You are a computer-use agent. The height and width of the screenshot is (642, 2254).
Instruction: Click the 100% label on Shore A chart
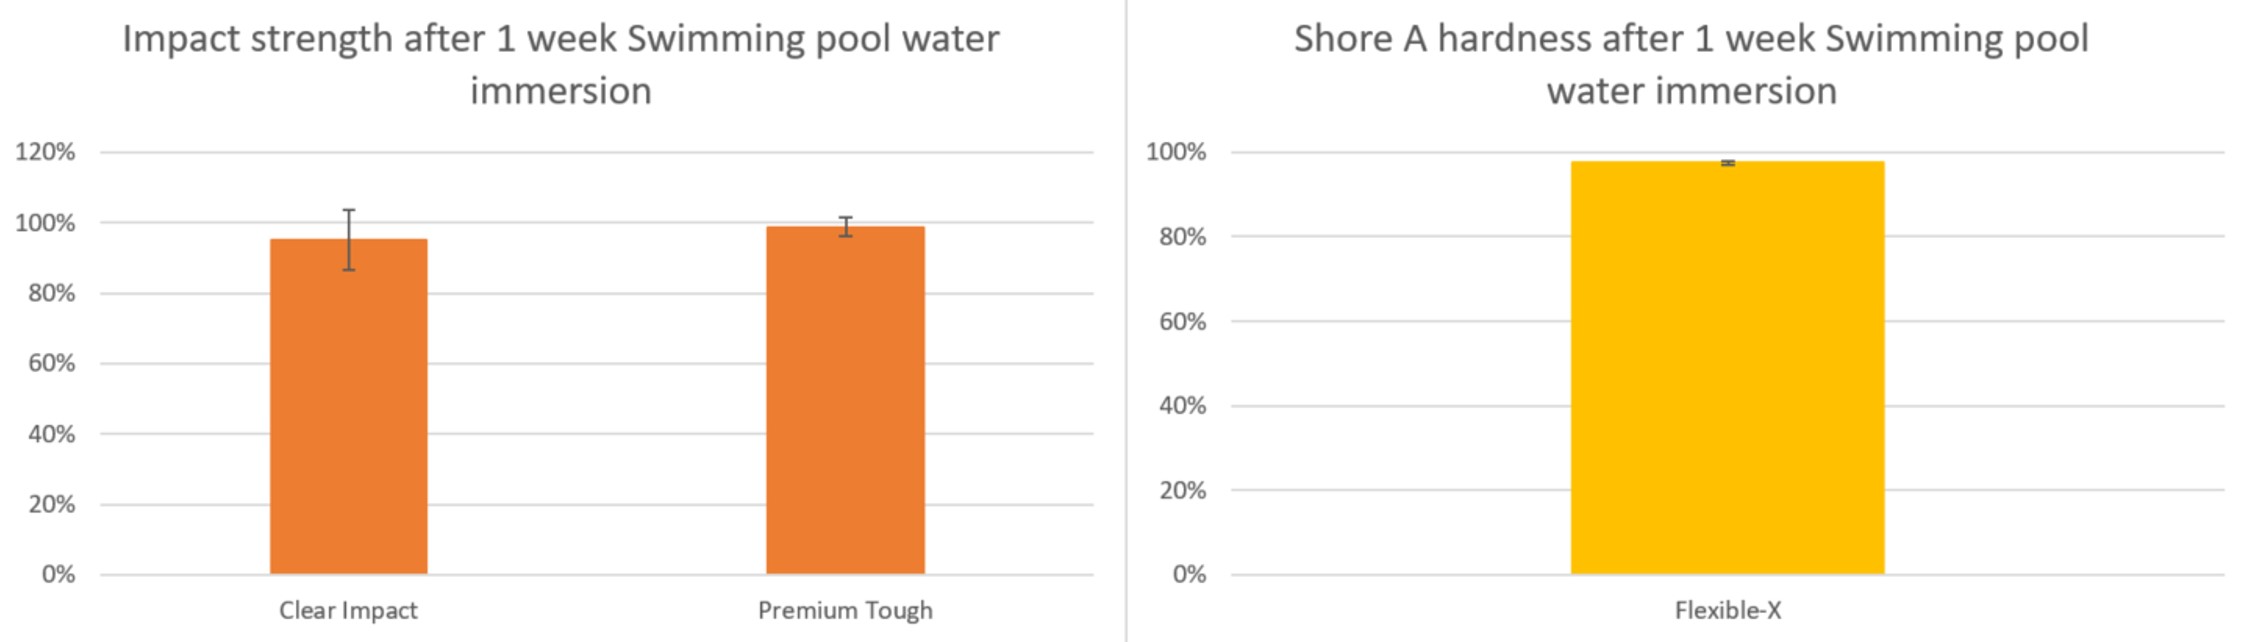[x=1176, y=152]
